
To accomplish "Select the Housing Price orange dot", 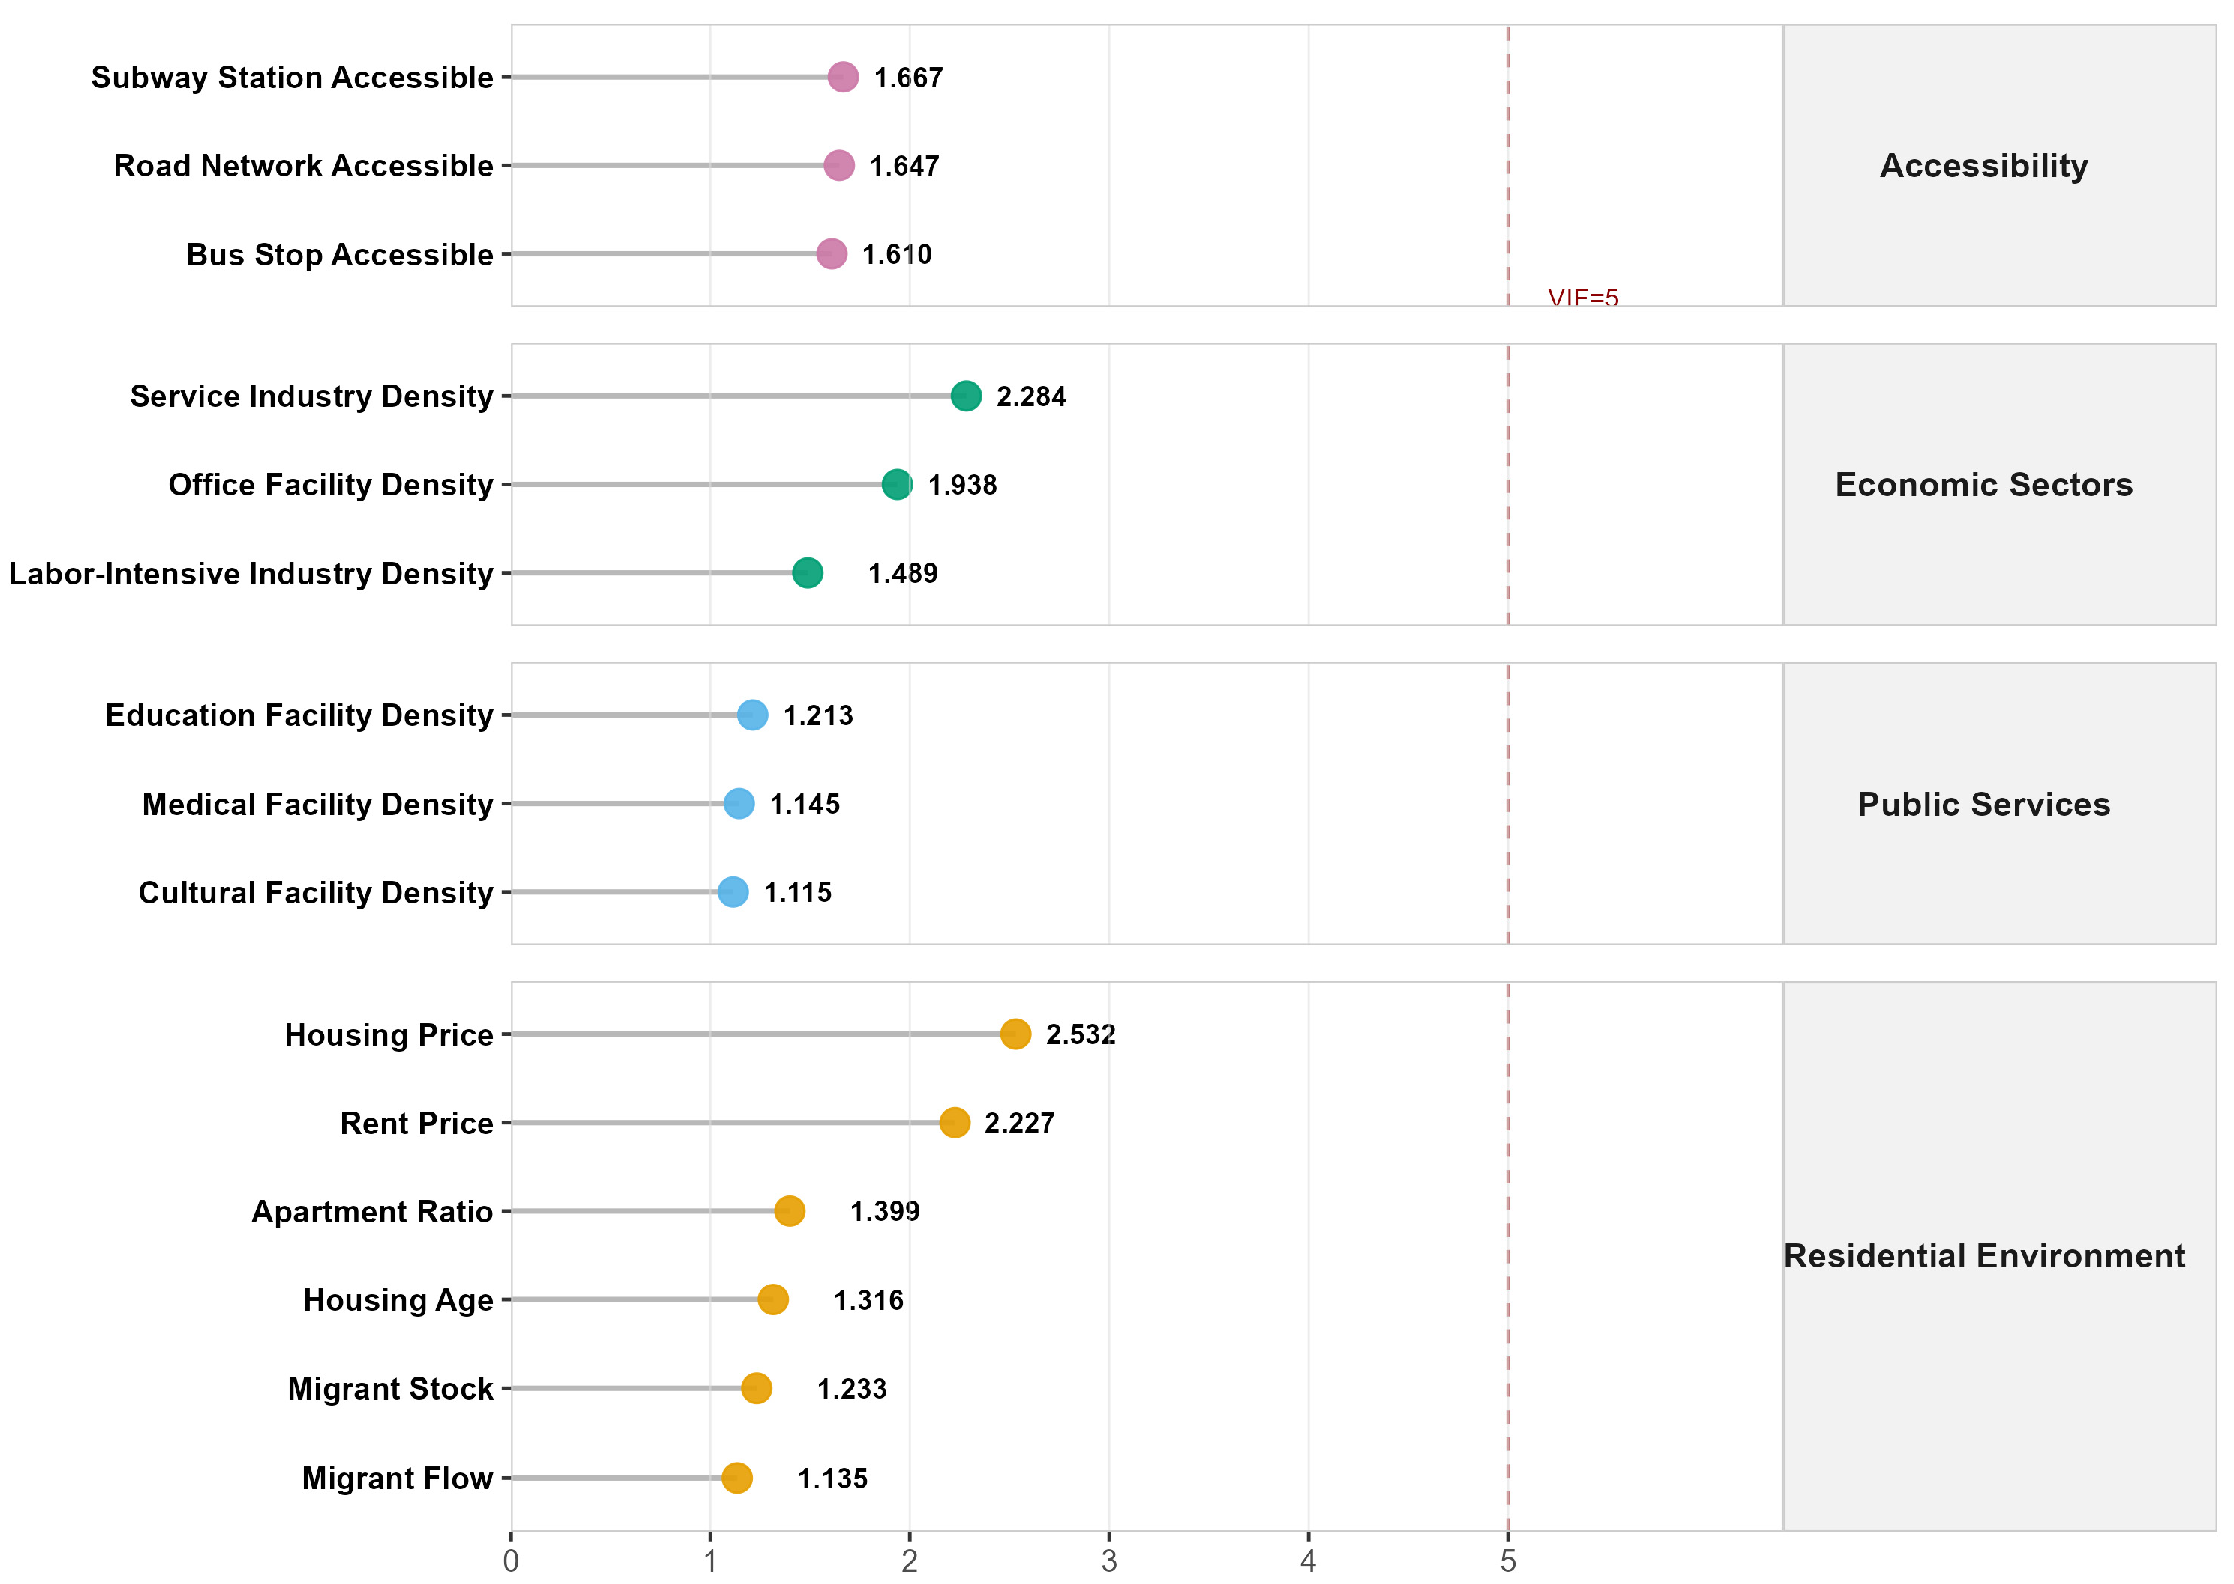I will 1015,1034.
